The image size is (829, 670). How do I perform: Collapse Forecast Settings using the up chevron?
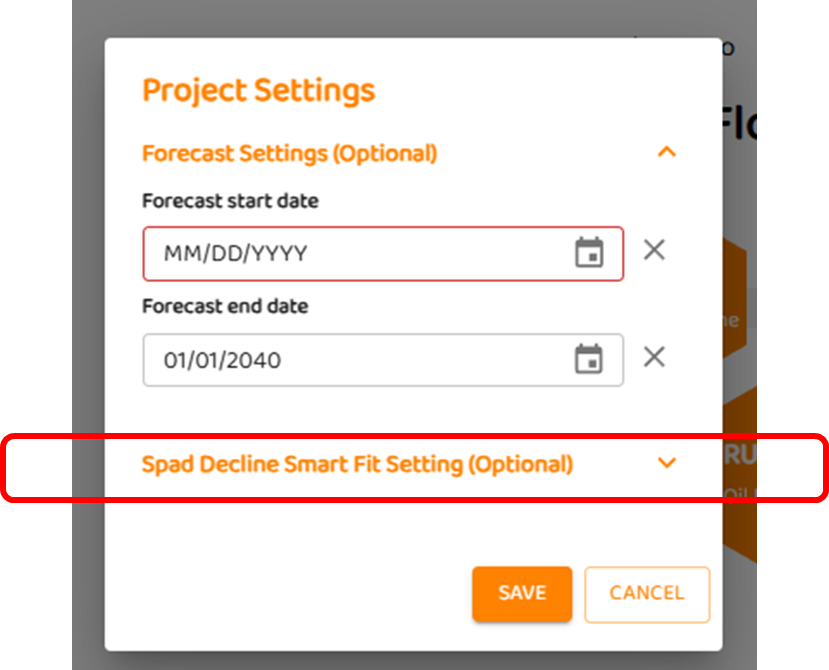(666, 152)
